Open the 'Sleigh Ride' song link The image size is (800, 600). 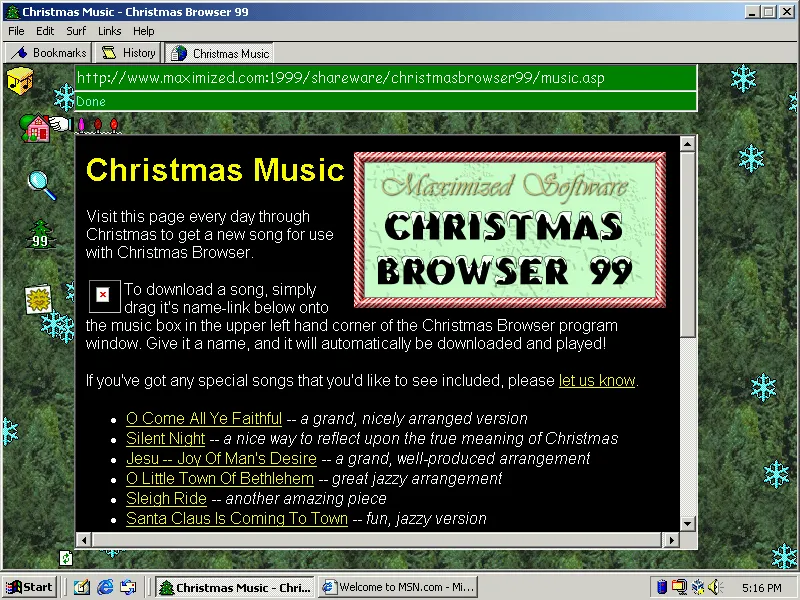pos(166,498)
